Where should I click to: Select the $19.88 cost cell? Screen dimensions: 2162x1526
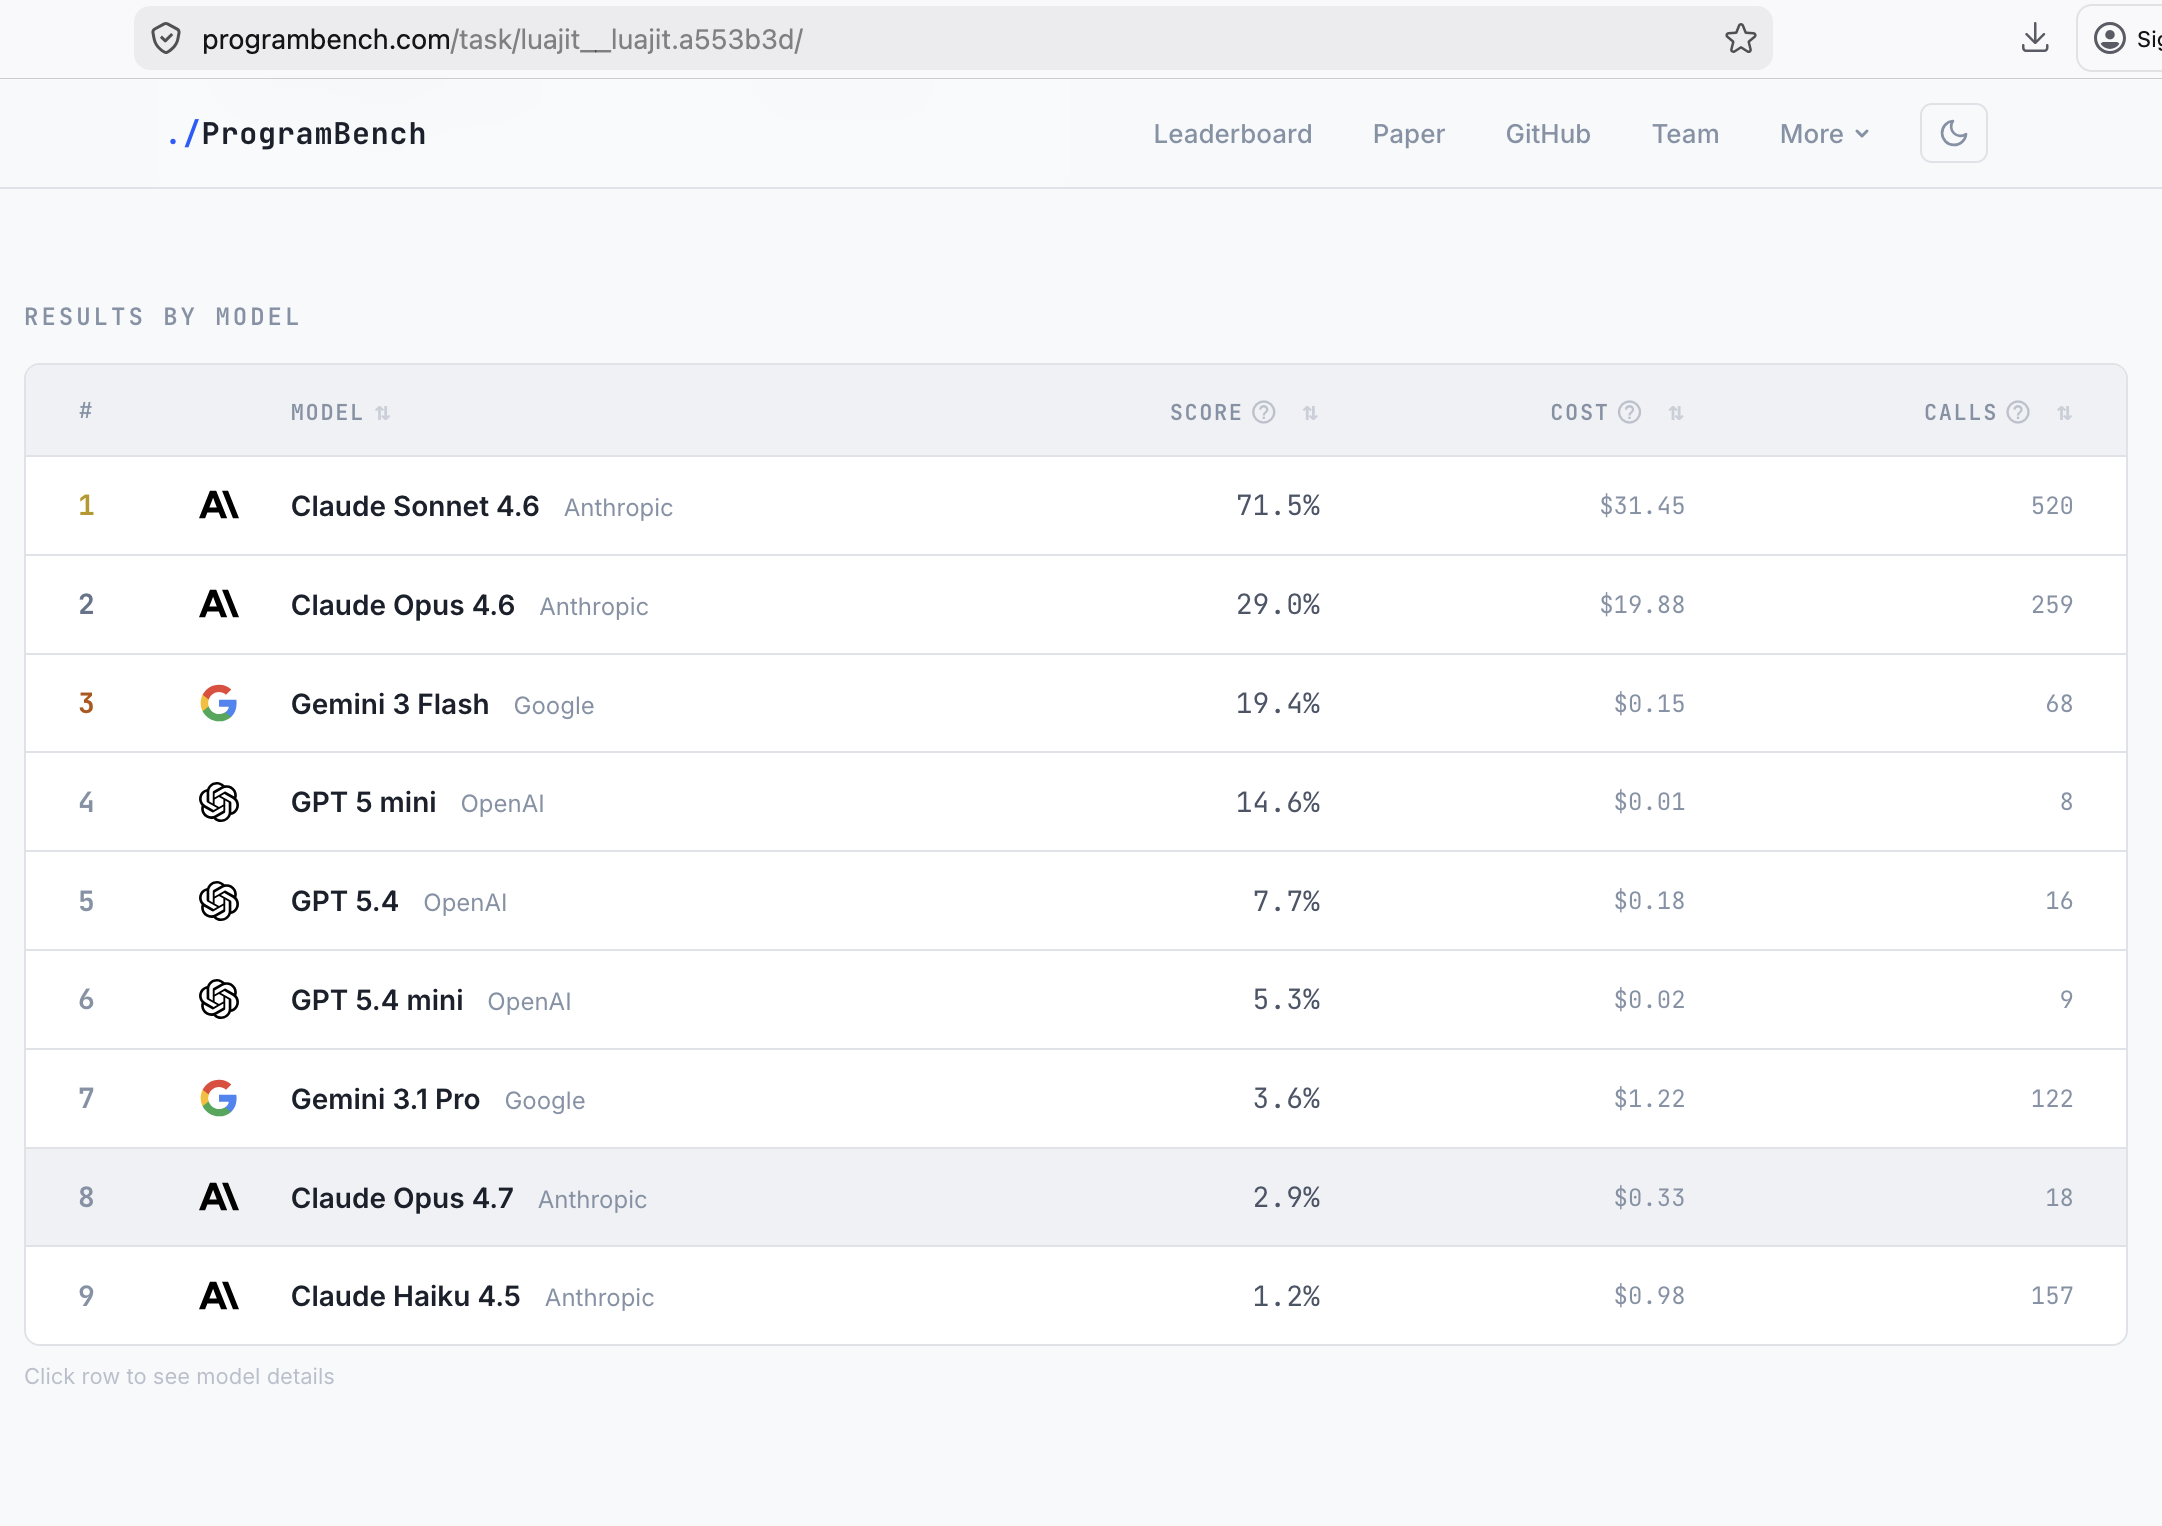click(x=1642, y=605)
